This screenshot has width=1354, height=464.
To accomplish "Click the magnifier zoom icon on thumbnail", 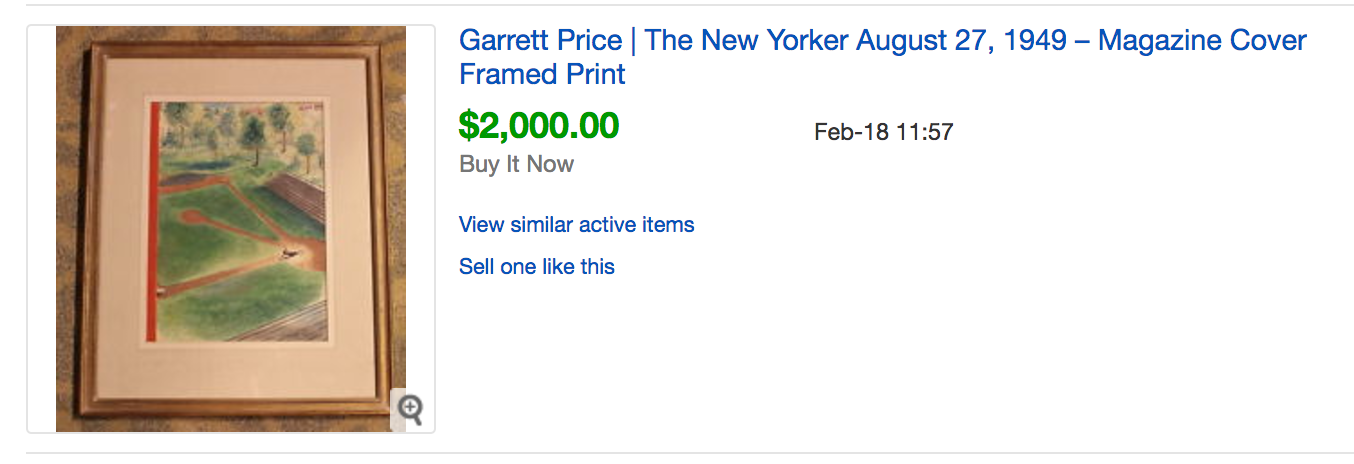I will (x=411, y=409).
